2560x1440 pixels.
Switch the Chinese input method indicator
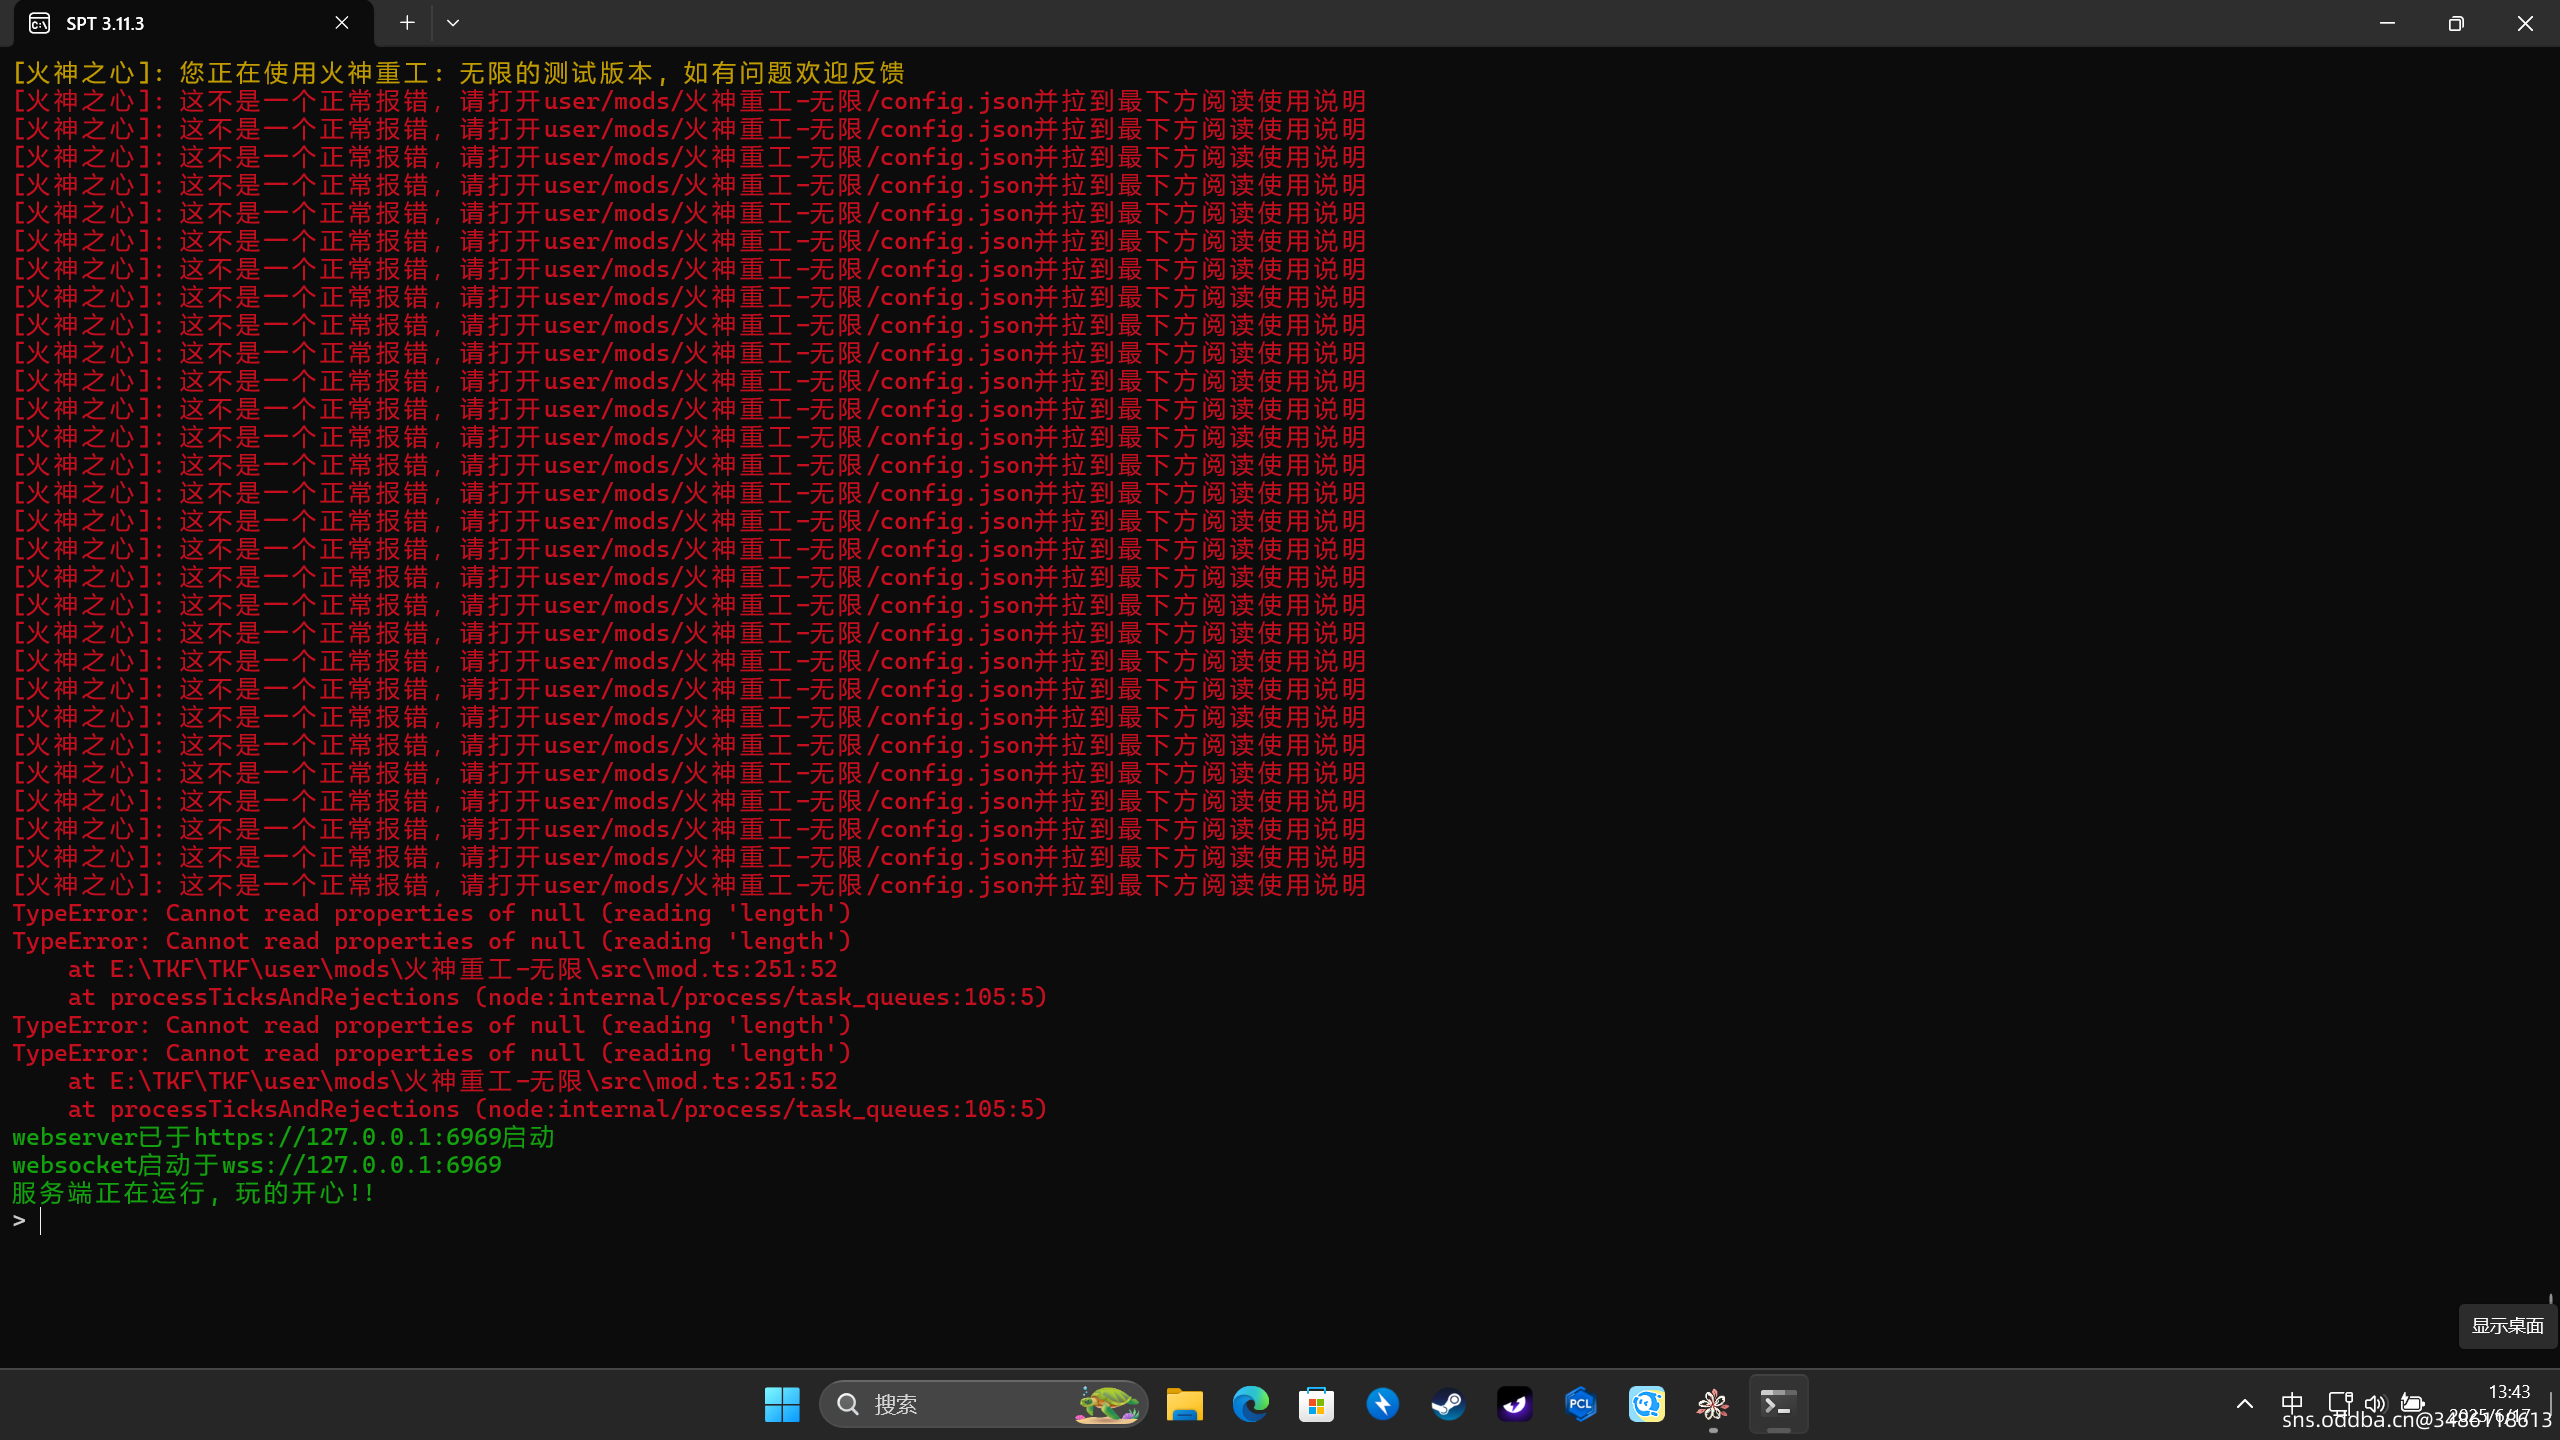pyautogui.click(x=2292, y=1403)
